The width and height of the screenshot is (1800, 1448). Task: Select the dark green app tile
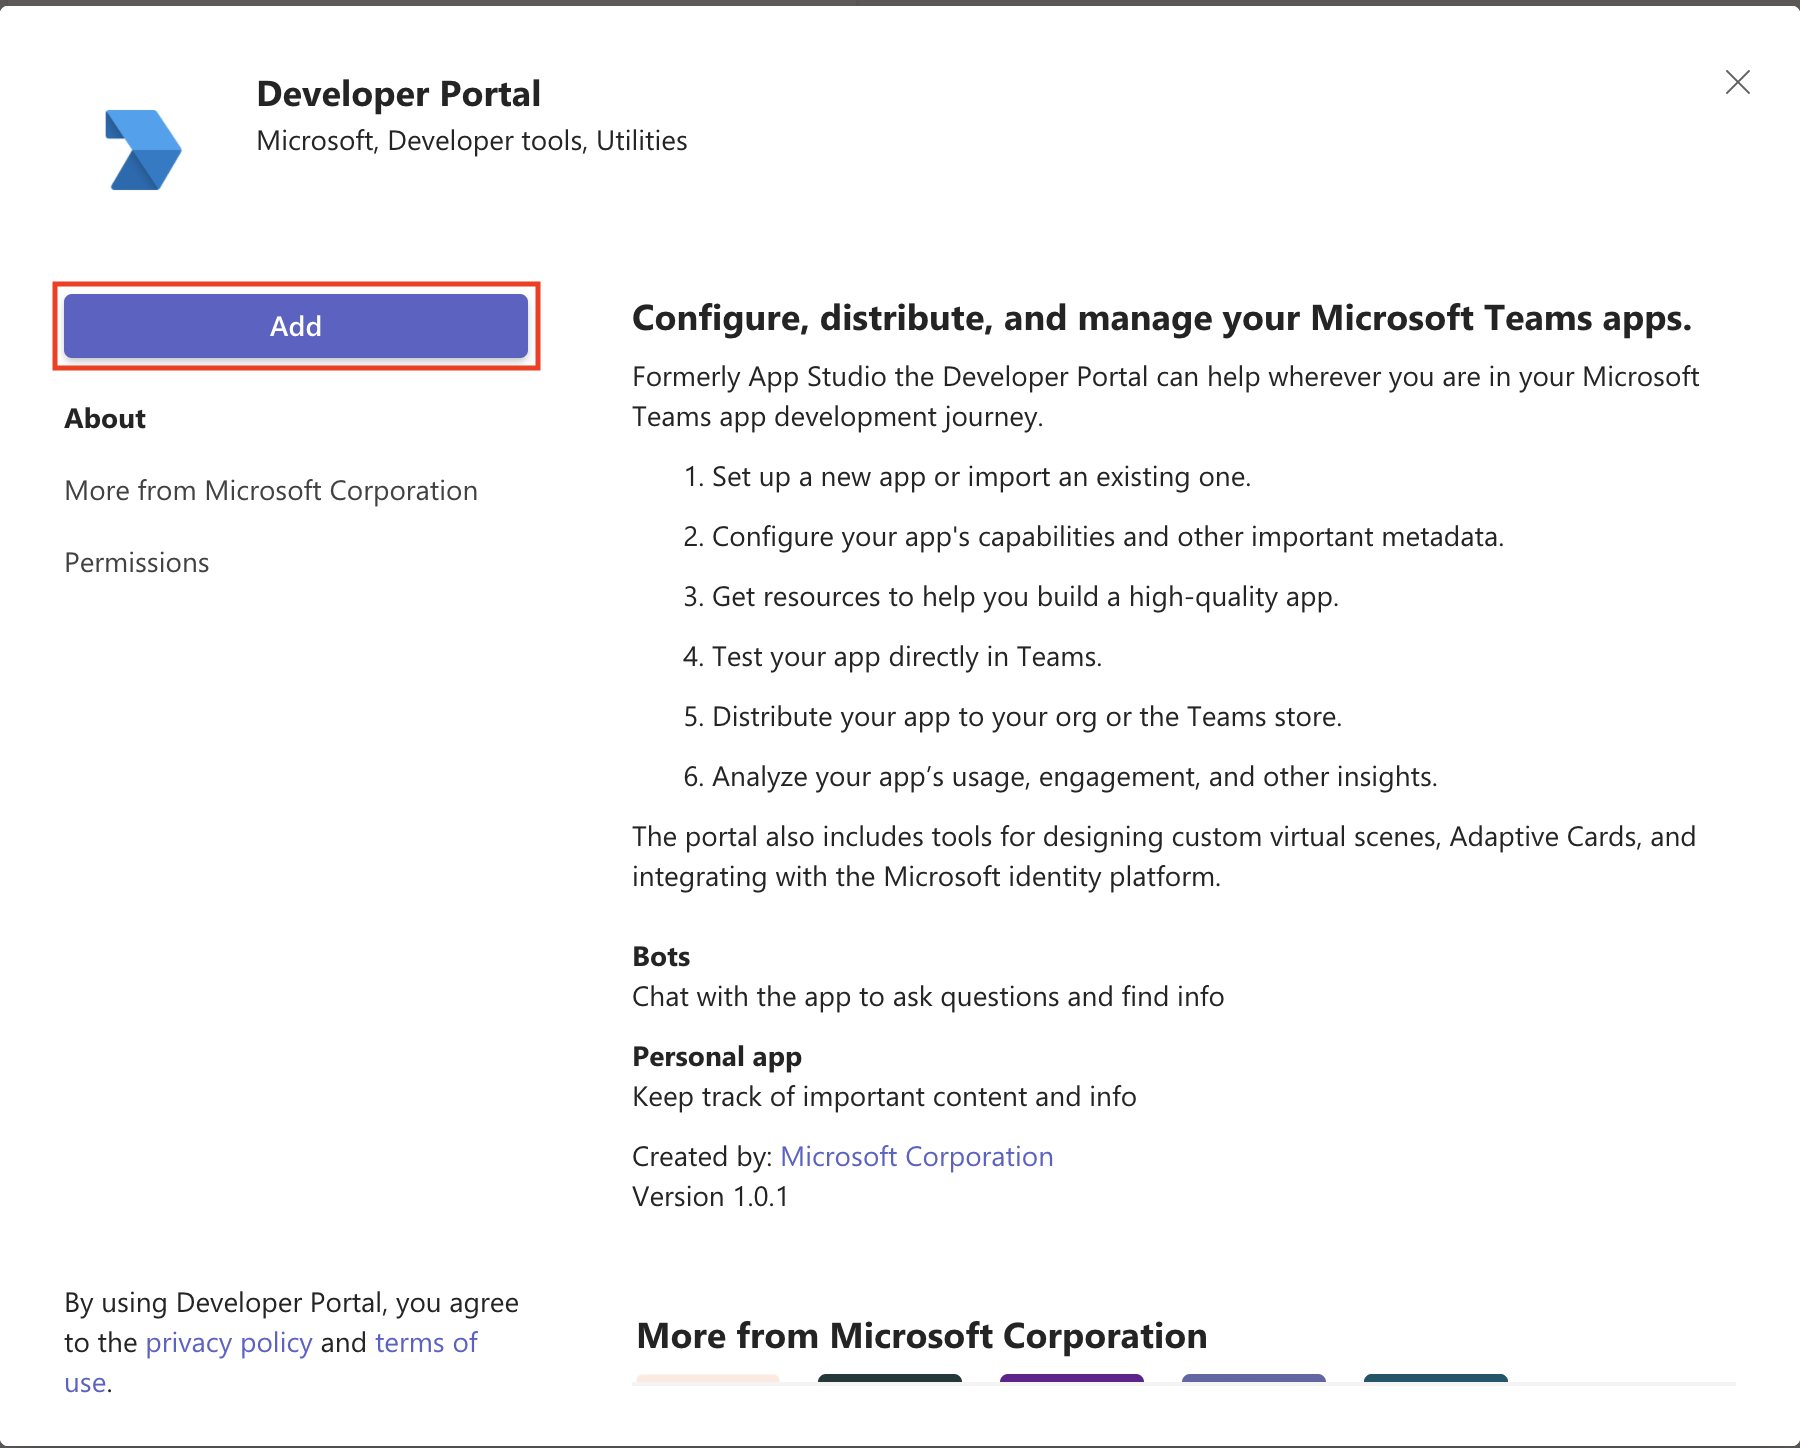click(x=889, y=1385)
